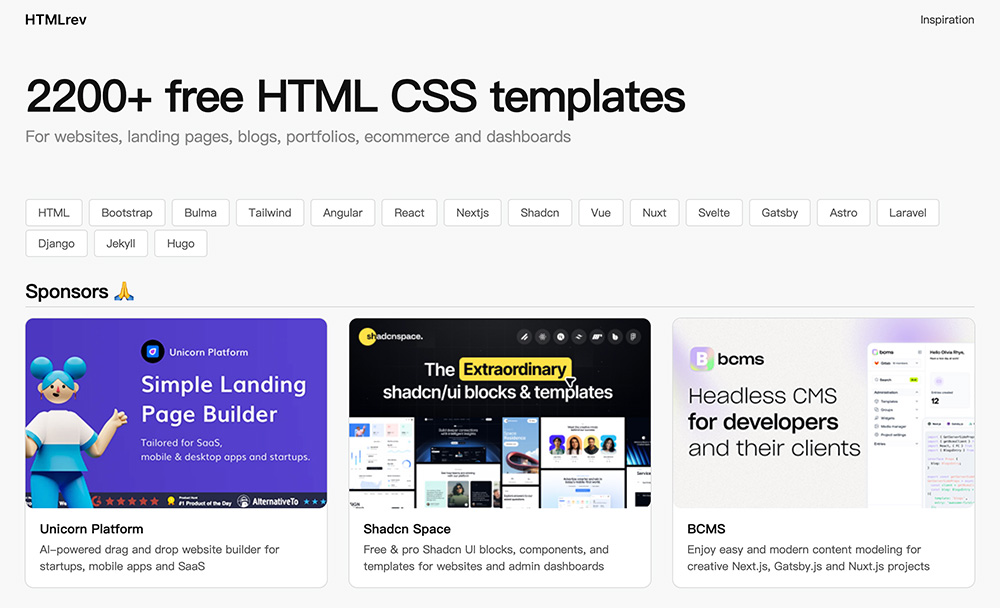Click the AlternativeTo badge in Unicorn banner
The width and height of the screenshot is (1000, 608).
pyautogui.click(x=268, y=501)
